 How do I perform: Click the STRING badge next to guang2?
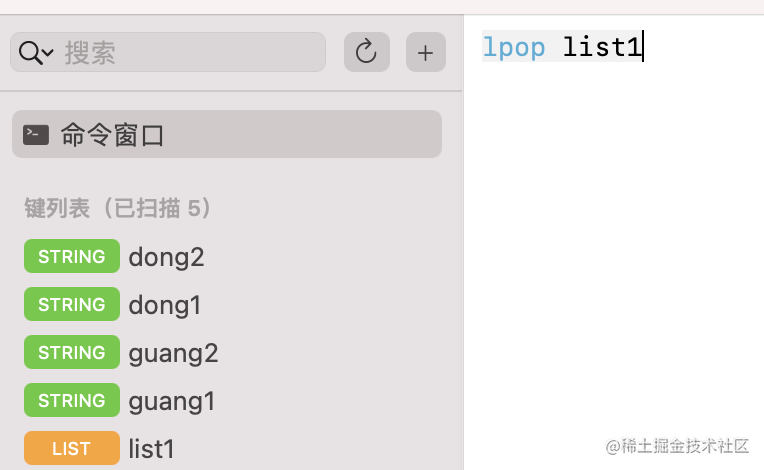click(72, 352)
